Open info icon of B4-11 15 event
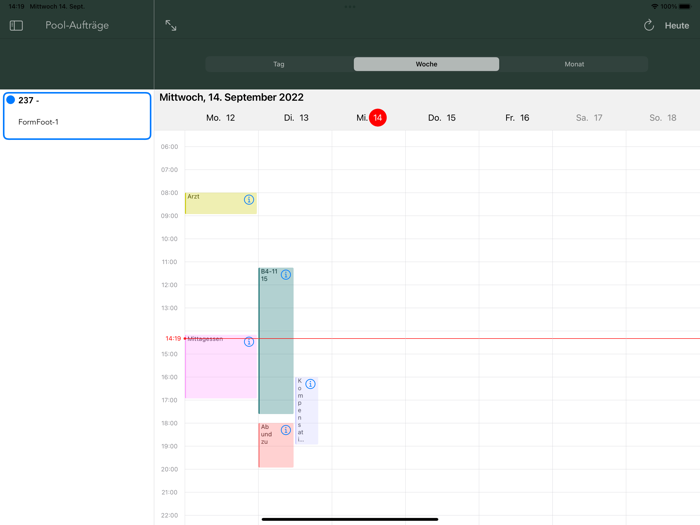Viewport: 700px width, 525px height. click(x=286, y=275)
